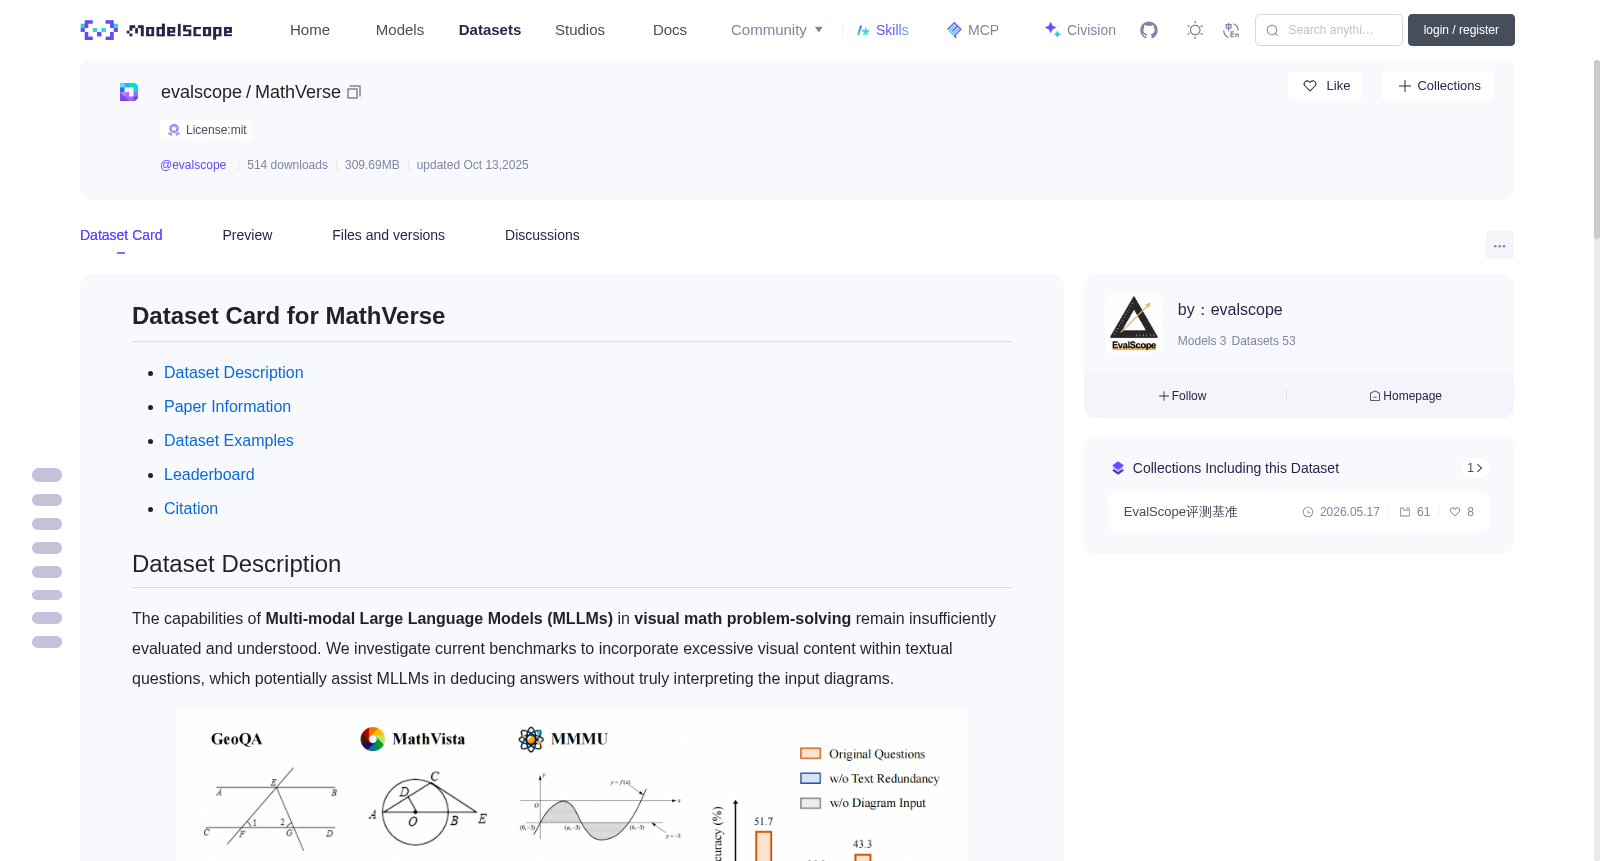1600x861 pixels.
Task: Open Civision from the navigation bar
Action: (1080, 30)
